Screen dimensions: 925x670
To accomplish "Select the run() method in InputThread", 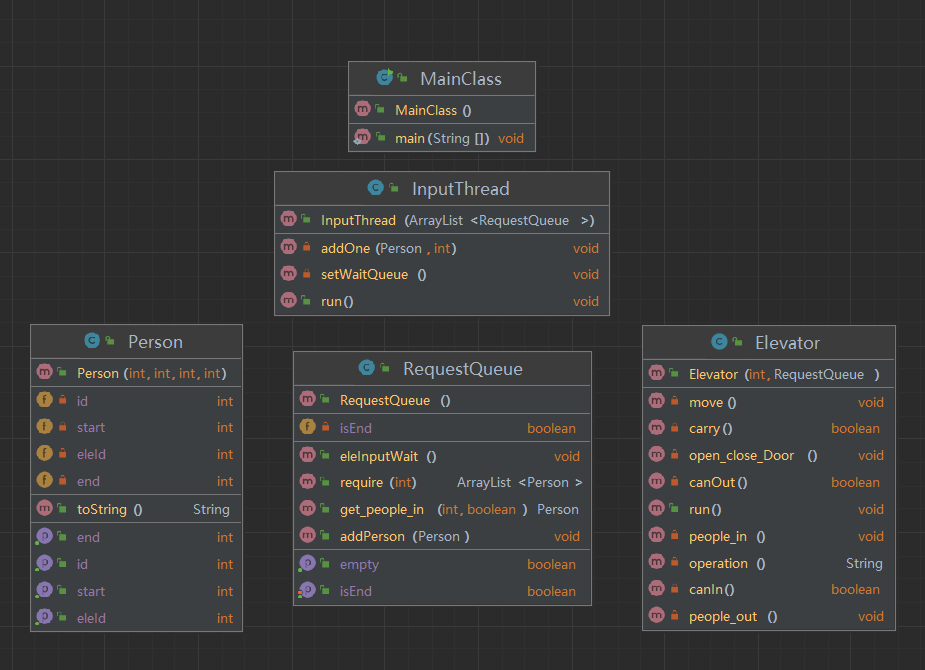I will [442, 301].
